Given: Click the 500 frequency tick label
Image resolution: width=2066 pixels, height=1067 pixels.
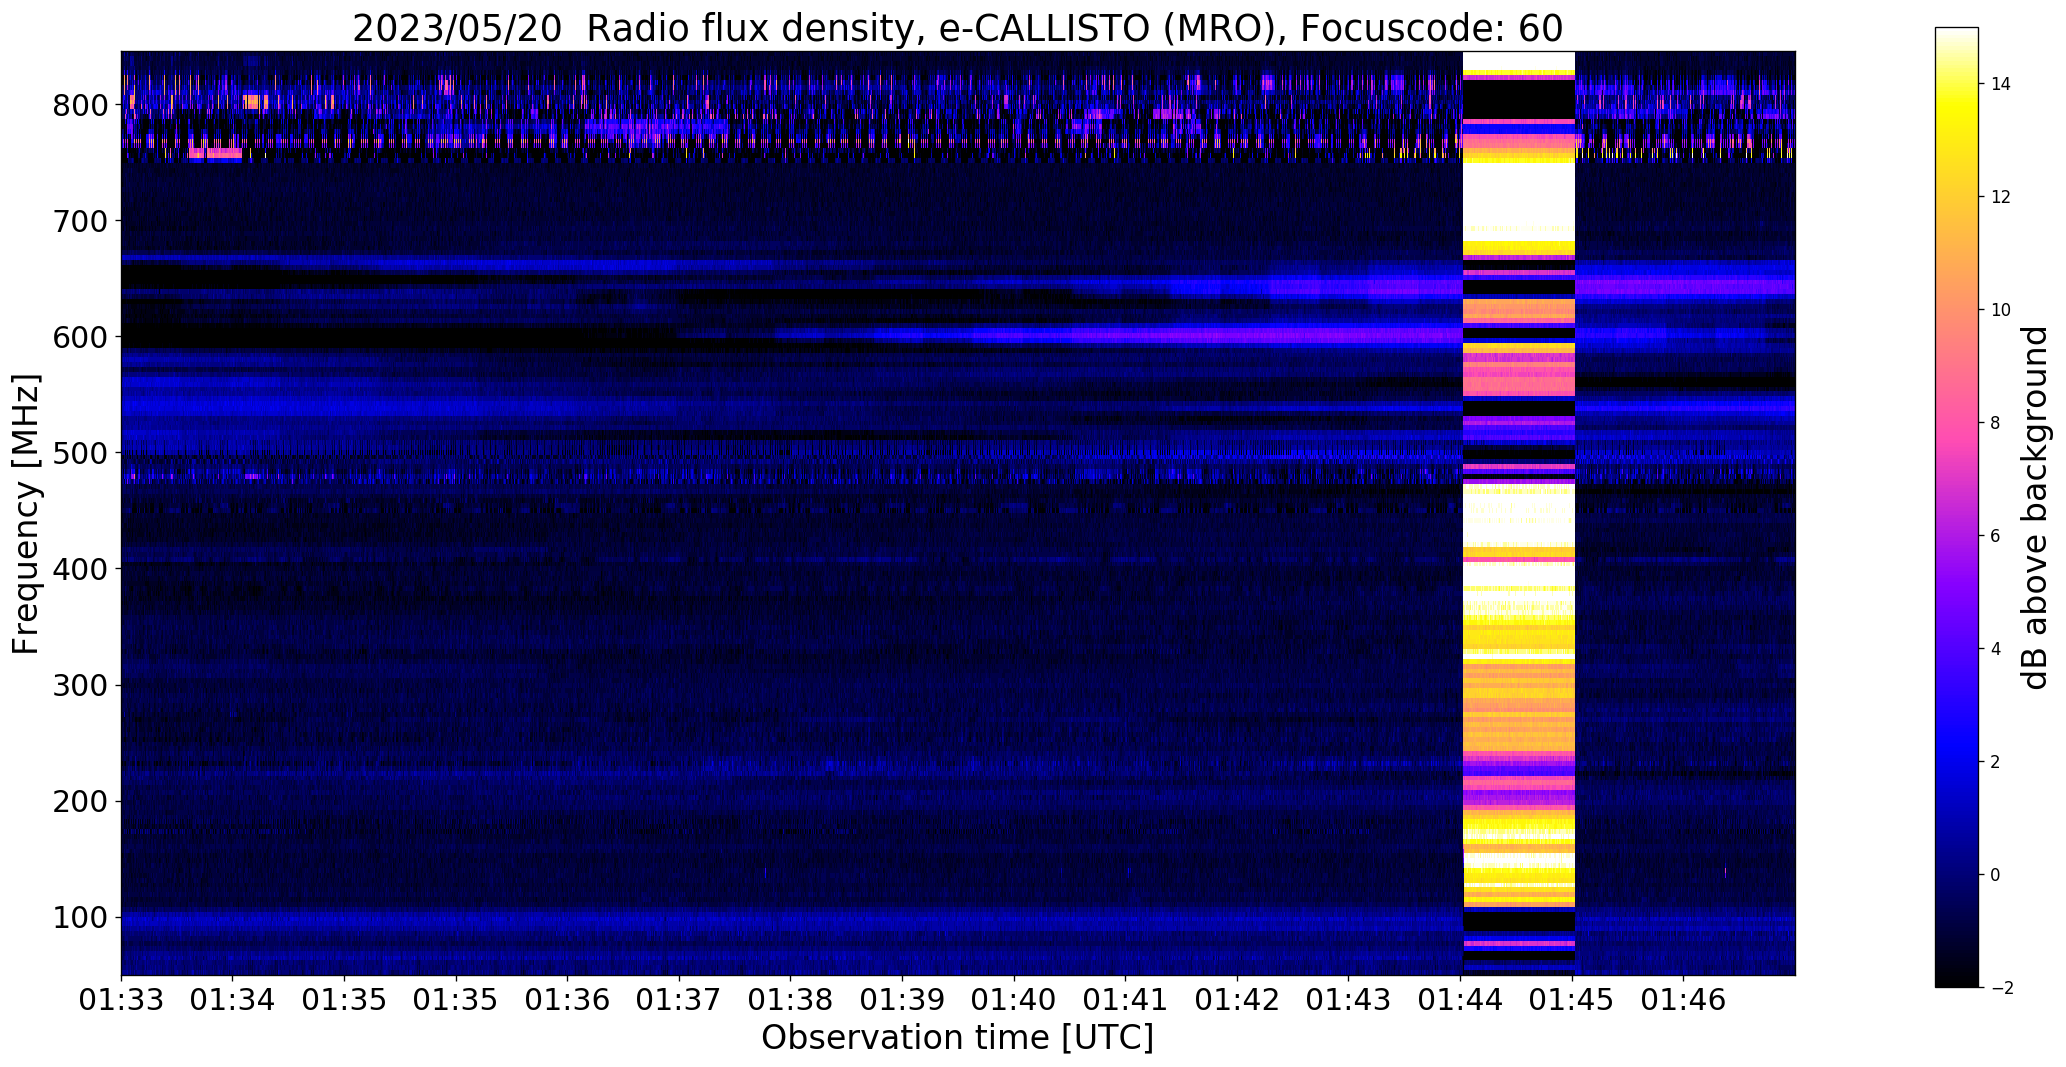Looking at the screenshot, I should point(80,452).
